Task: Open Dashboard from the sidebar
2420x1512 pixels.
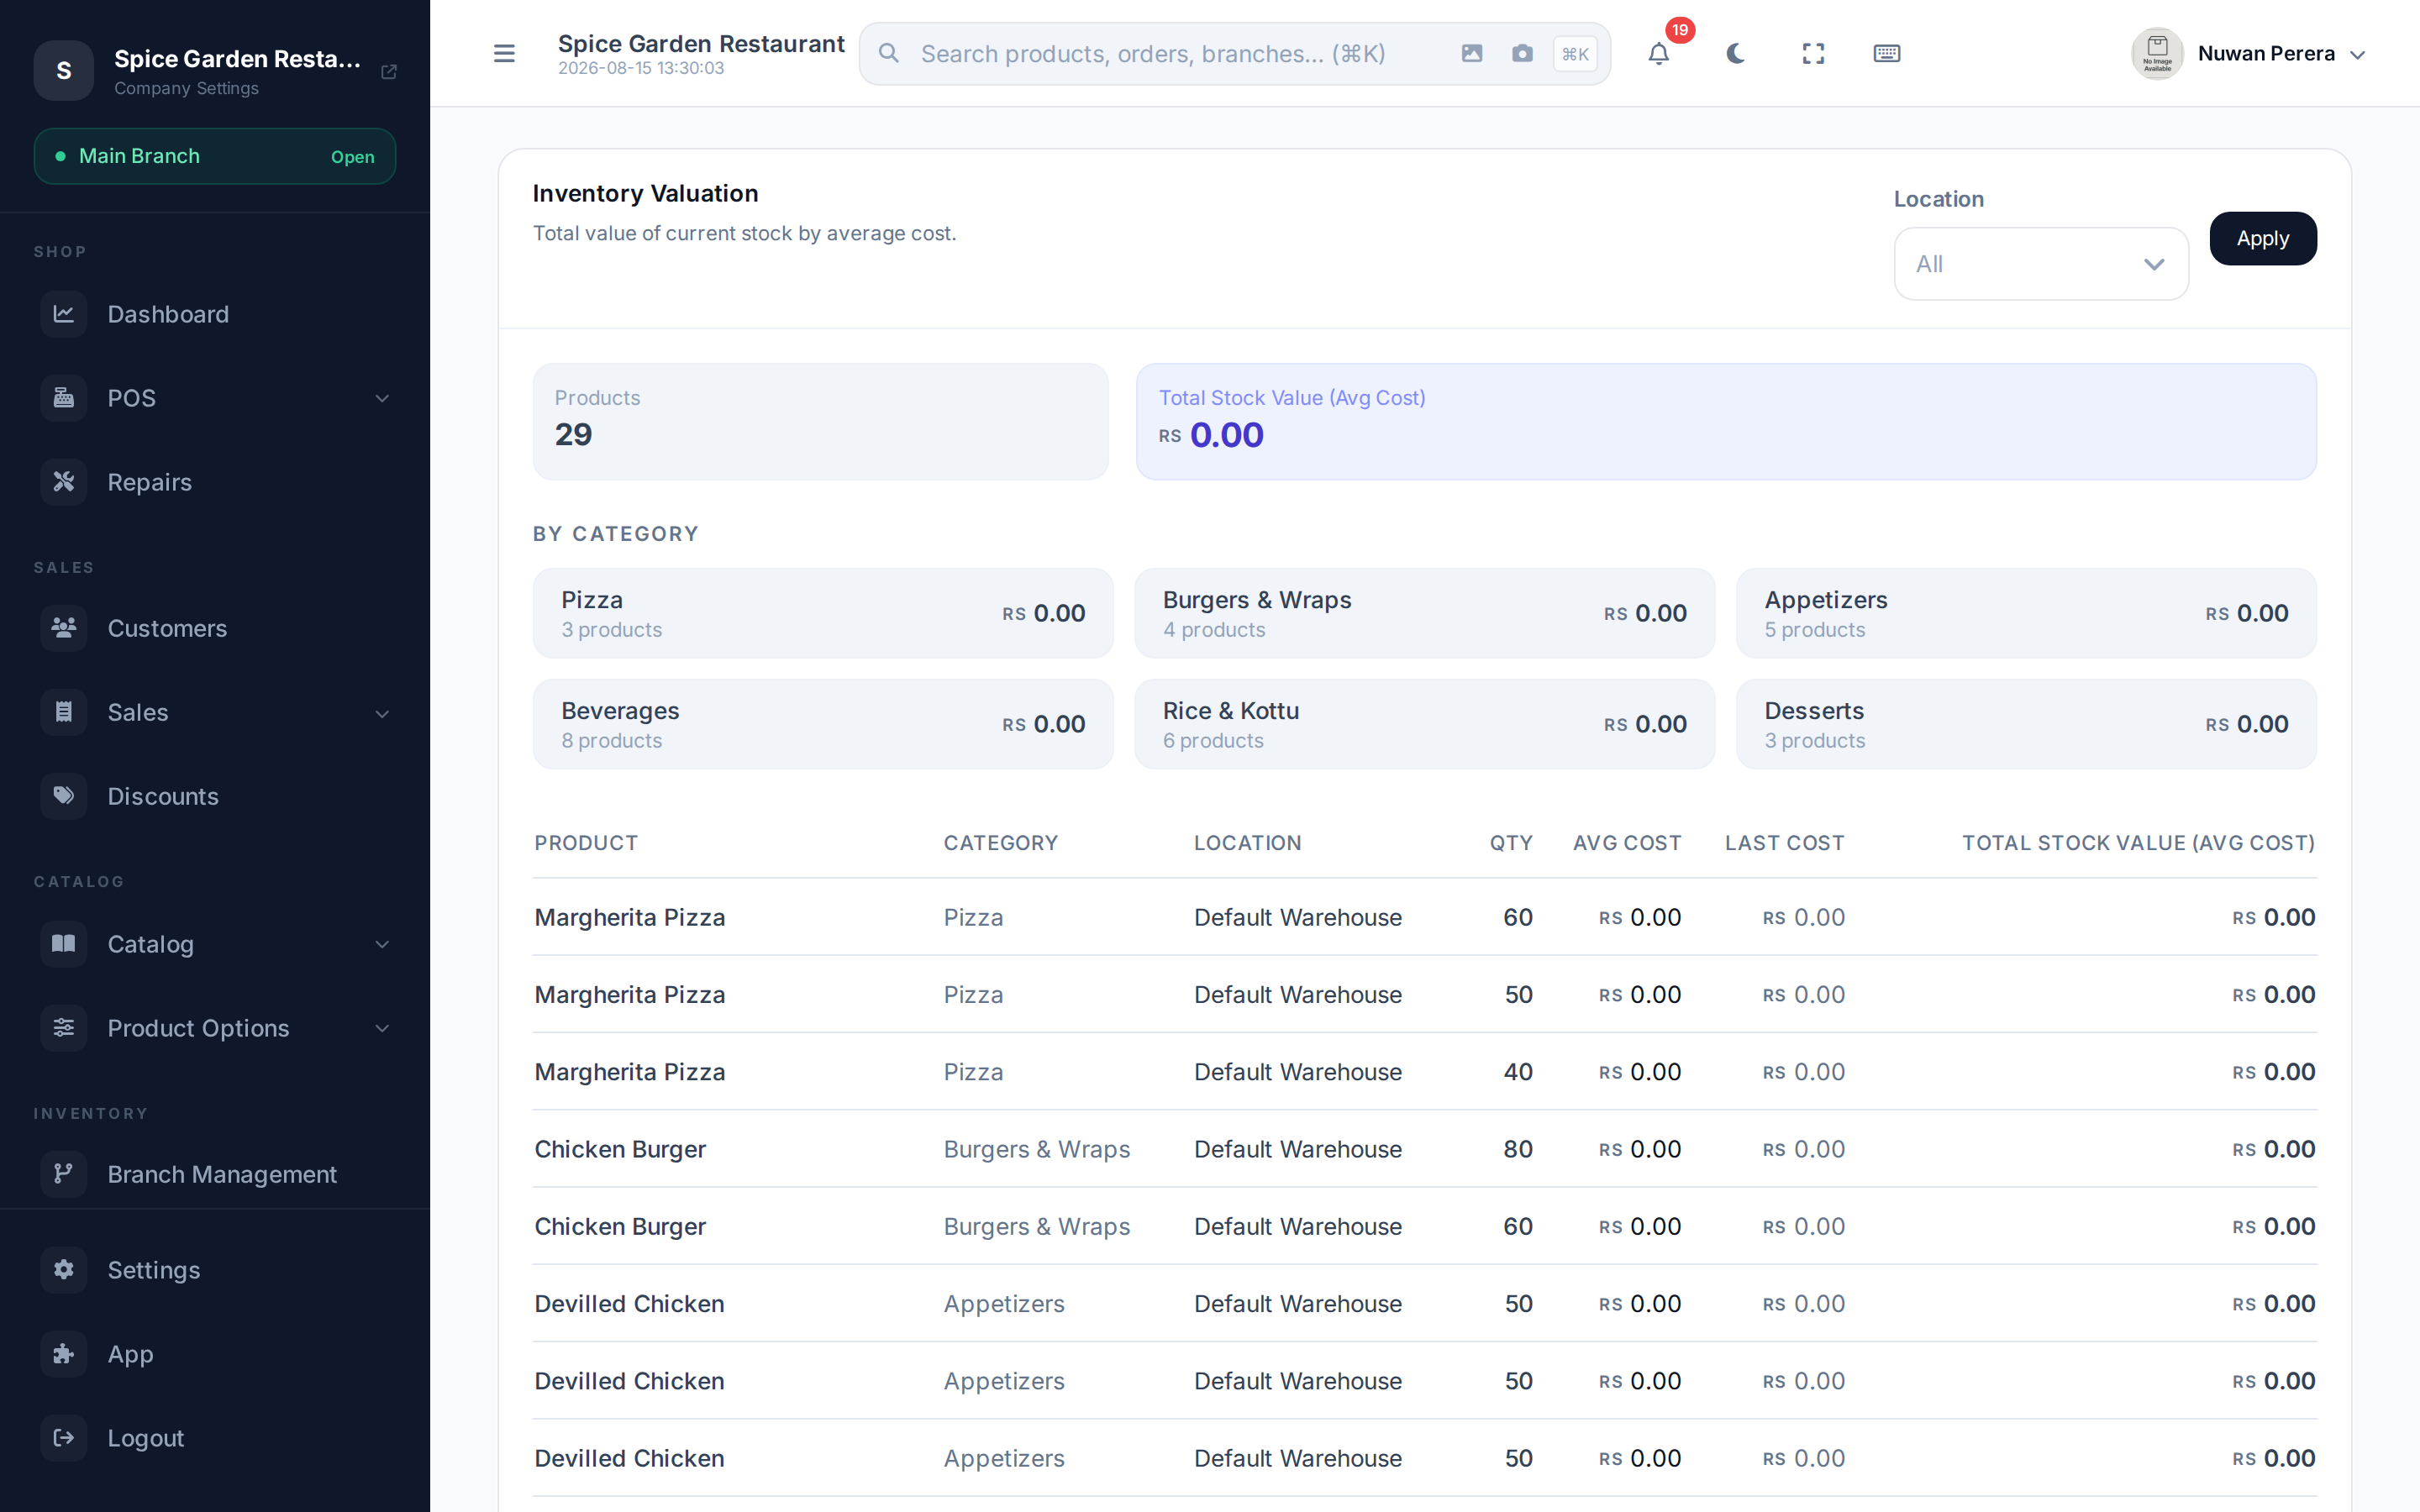Action: [x=215, y=314]
